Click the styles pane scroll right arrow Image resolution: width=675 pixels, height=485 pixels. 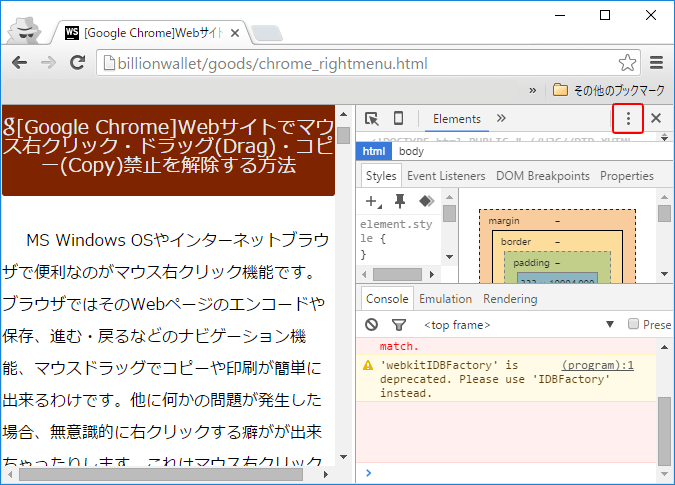click(432, 275)
